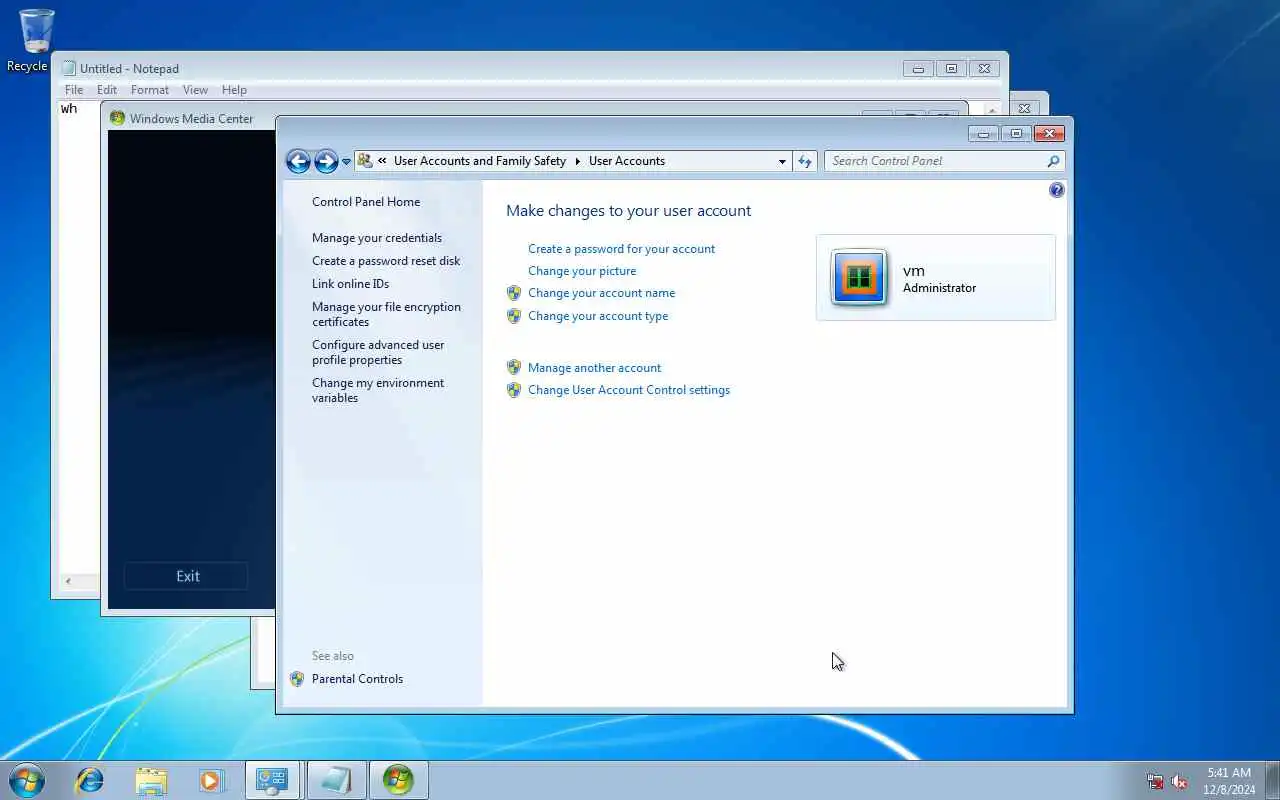
Task: Click Create a password for your account
Action: click(621, 249)
